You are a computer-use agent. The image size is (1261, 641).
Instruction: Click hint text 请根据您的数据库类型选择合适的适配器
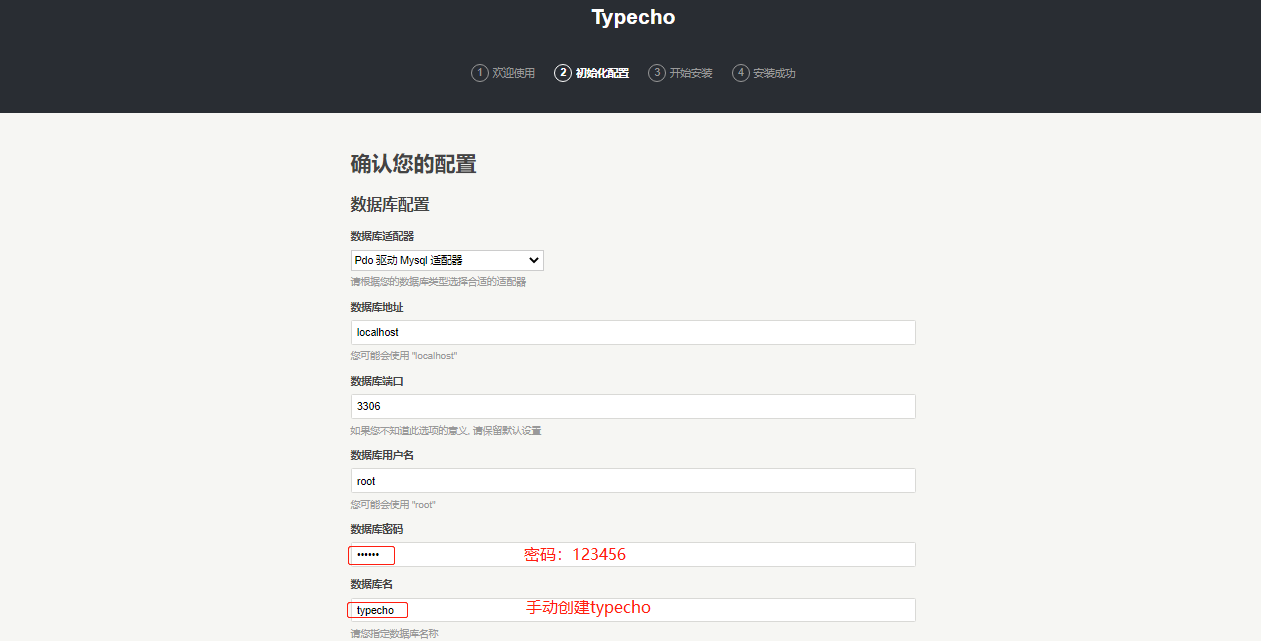pos(438,282)
